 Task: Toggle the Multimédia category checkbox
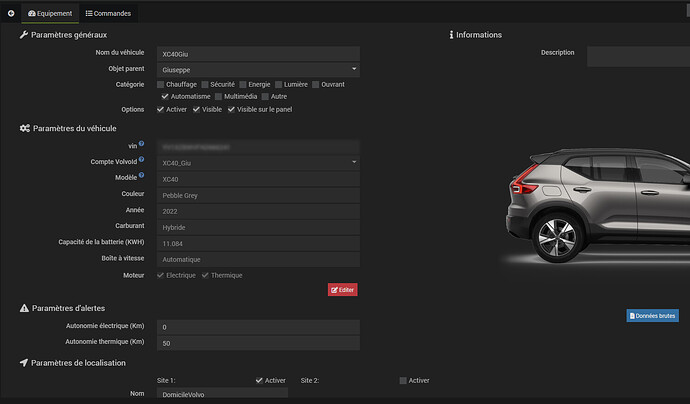coord(218,96)
